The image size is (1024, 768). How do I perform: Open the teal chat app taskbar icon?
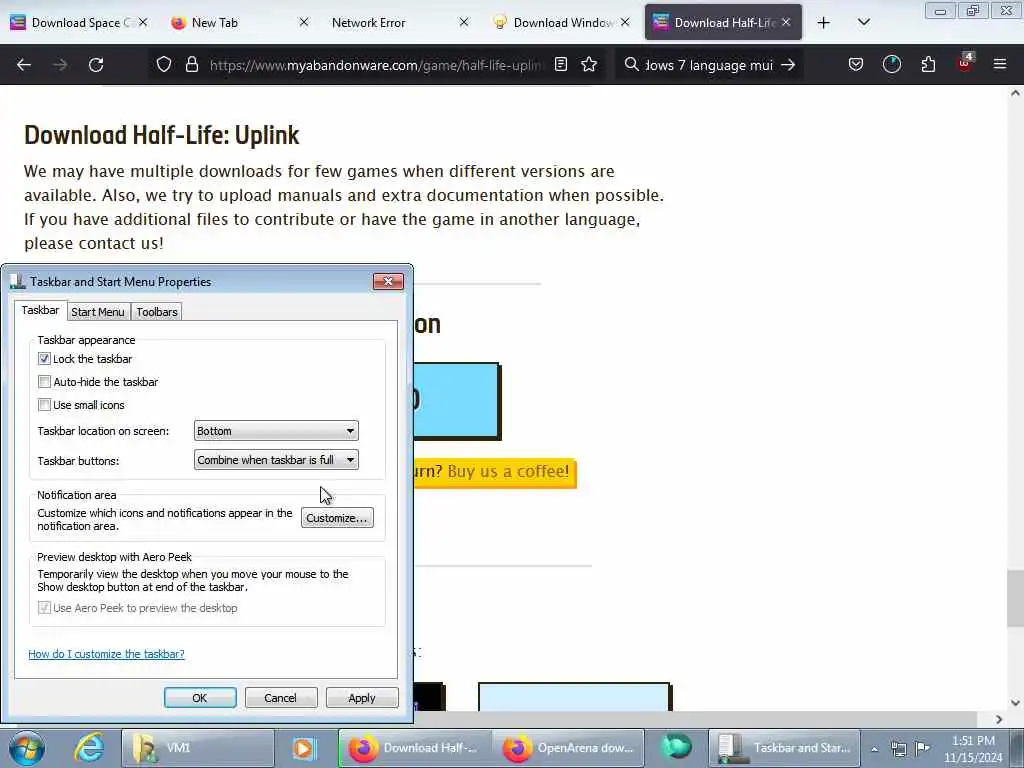point(676,748)
